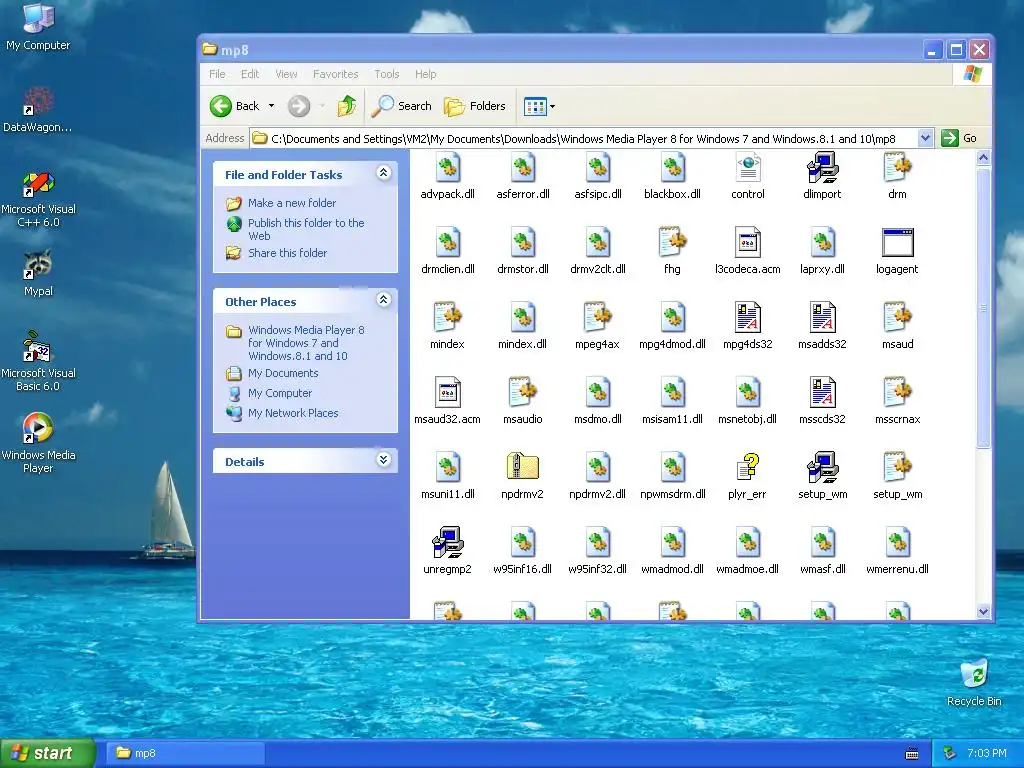Select the drm file icon
This screenshot has height=768, width=1024.
897,167
